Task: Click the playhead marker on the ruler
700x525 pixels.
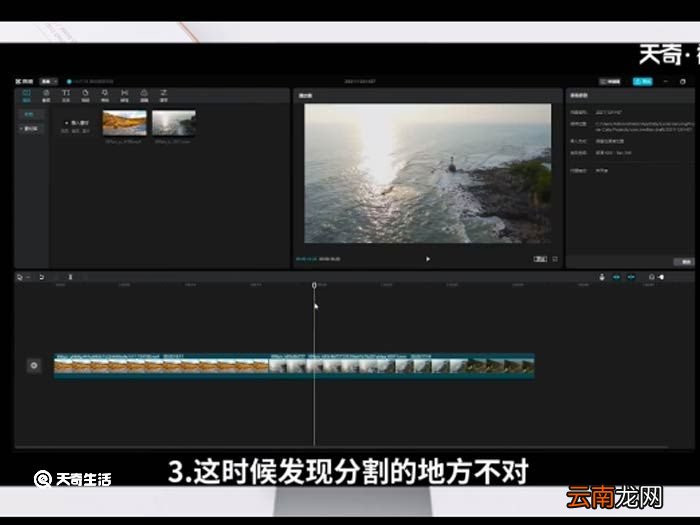Action: coord(314,285)
